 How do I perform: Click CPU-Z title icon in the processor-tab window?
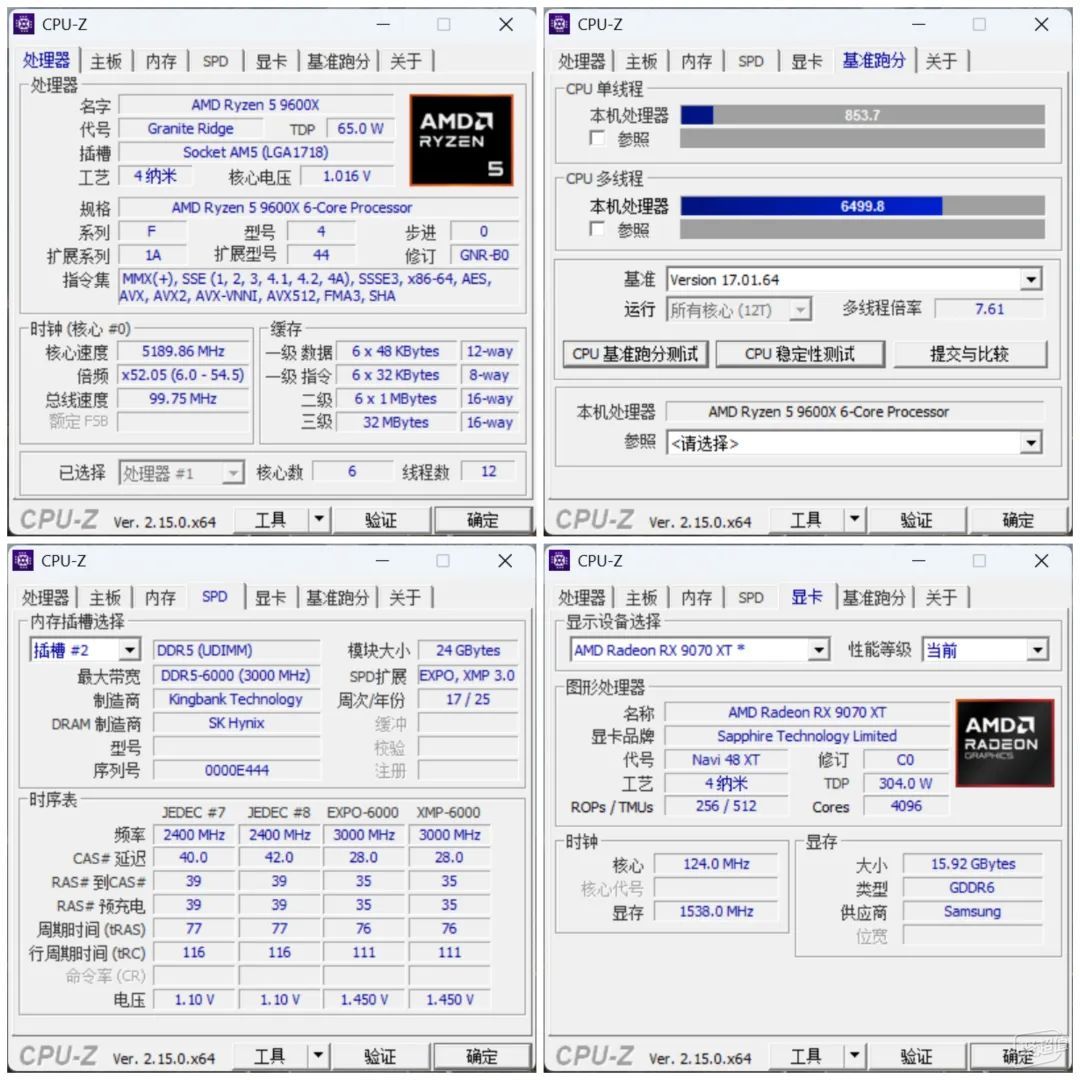click(23, 24)
